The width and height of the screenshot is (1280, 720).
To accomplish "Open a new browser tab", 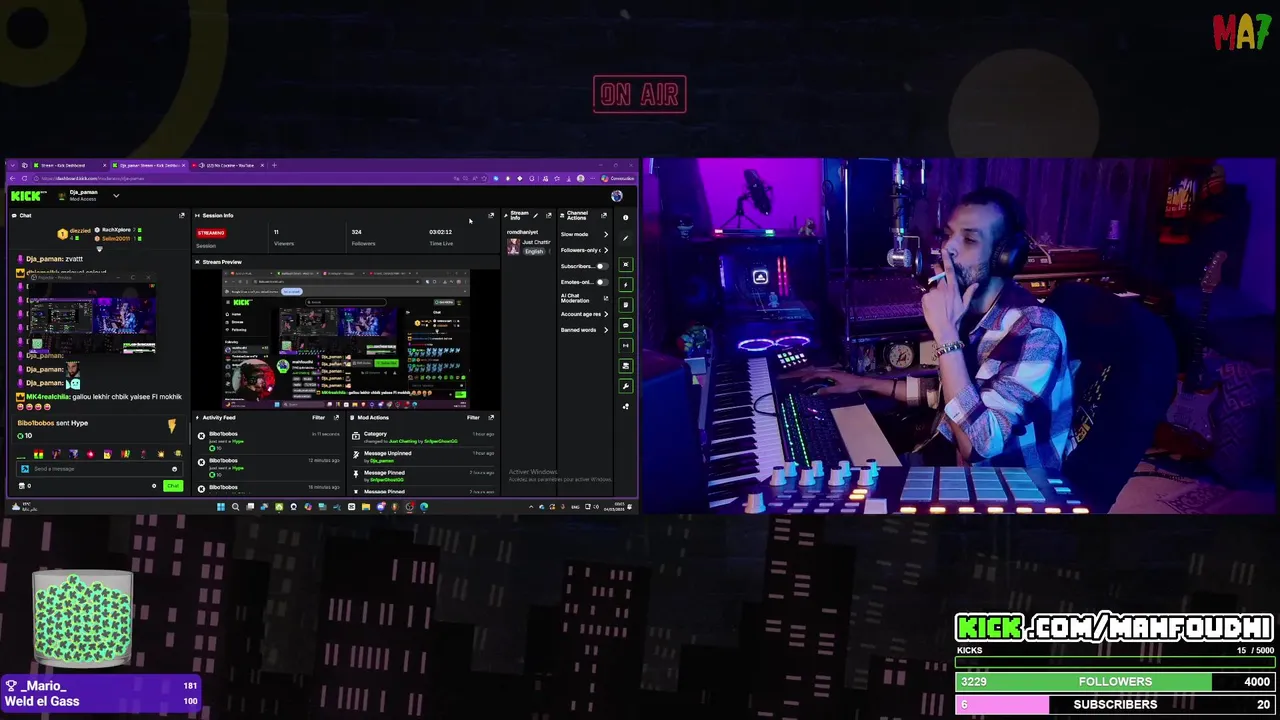I will [x=274, y=165].
